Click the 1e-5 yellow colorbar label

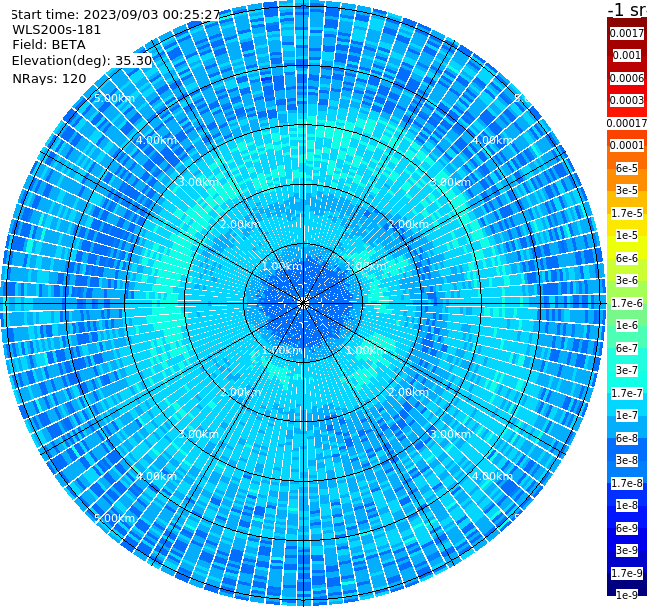click(x=627, y=235)
